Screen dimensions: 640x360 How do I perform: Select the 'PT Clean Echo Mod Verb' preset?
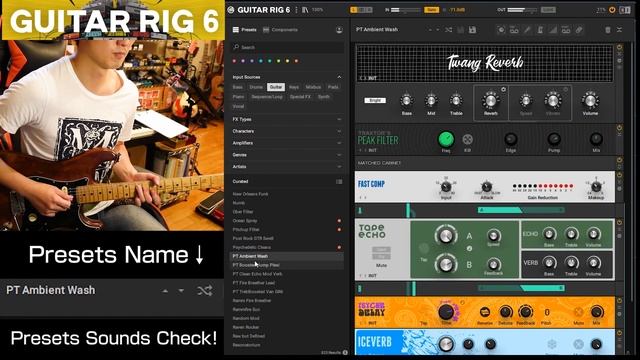pos(257,274)
